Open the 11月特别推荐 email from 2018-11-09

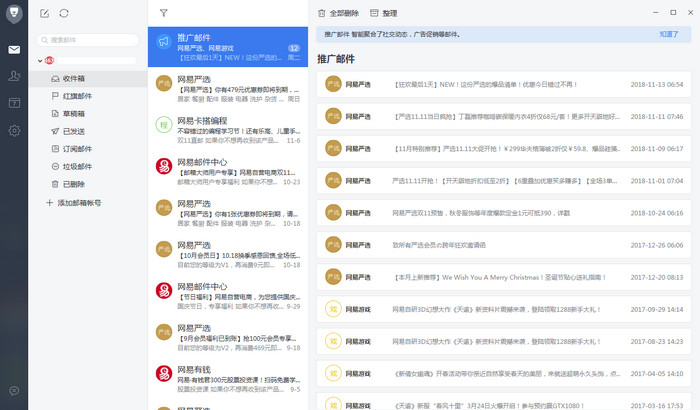pyautogui.click(x=504, y=149)
